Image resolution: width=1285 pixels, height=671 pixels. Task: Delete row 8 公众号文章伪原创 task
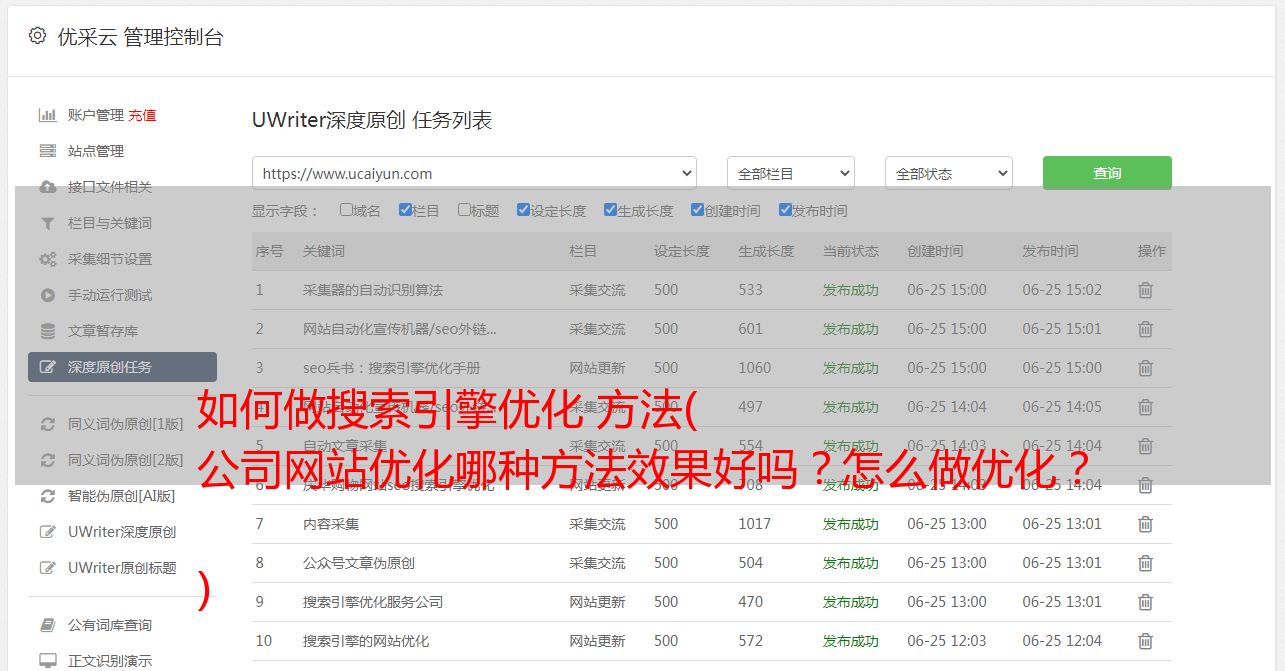1146,563
